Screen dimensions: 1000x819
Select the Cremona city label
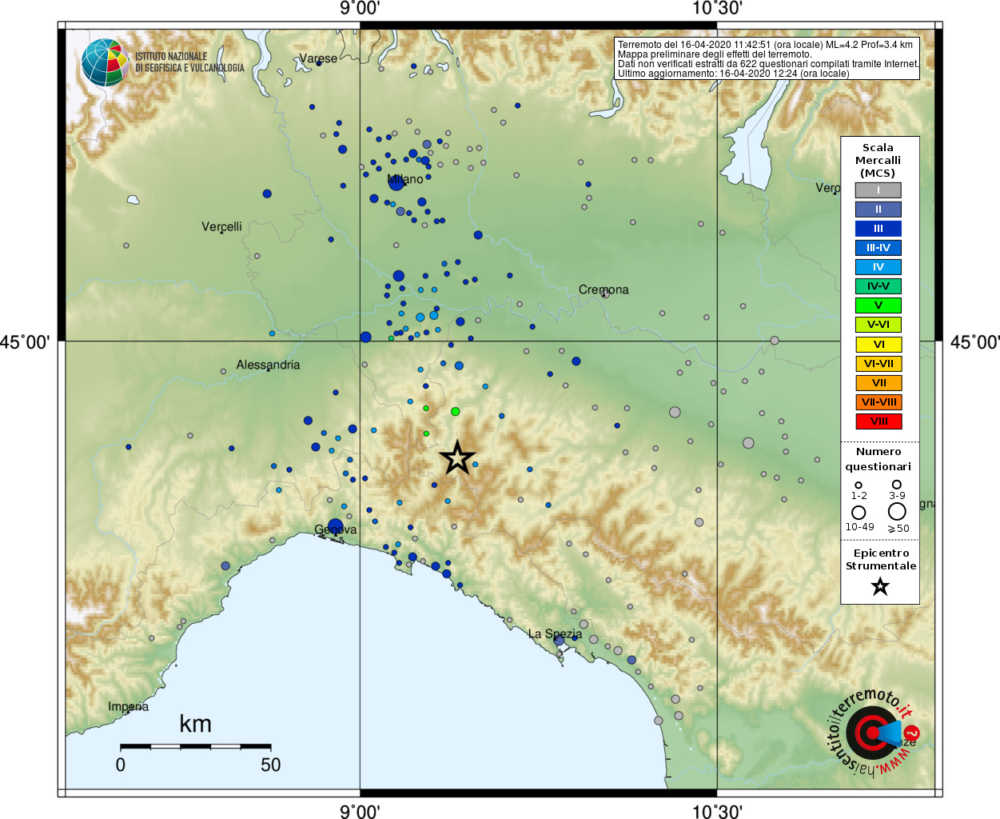coord(603,288)
